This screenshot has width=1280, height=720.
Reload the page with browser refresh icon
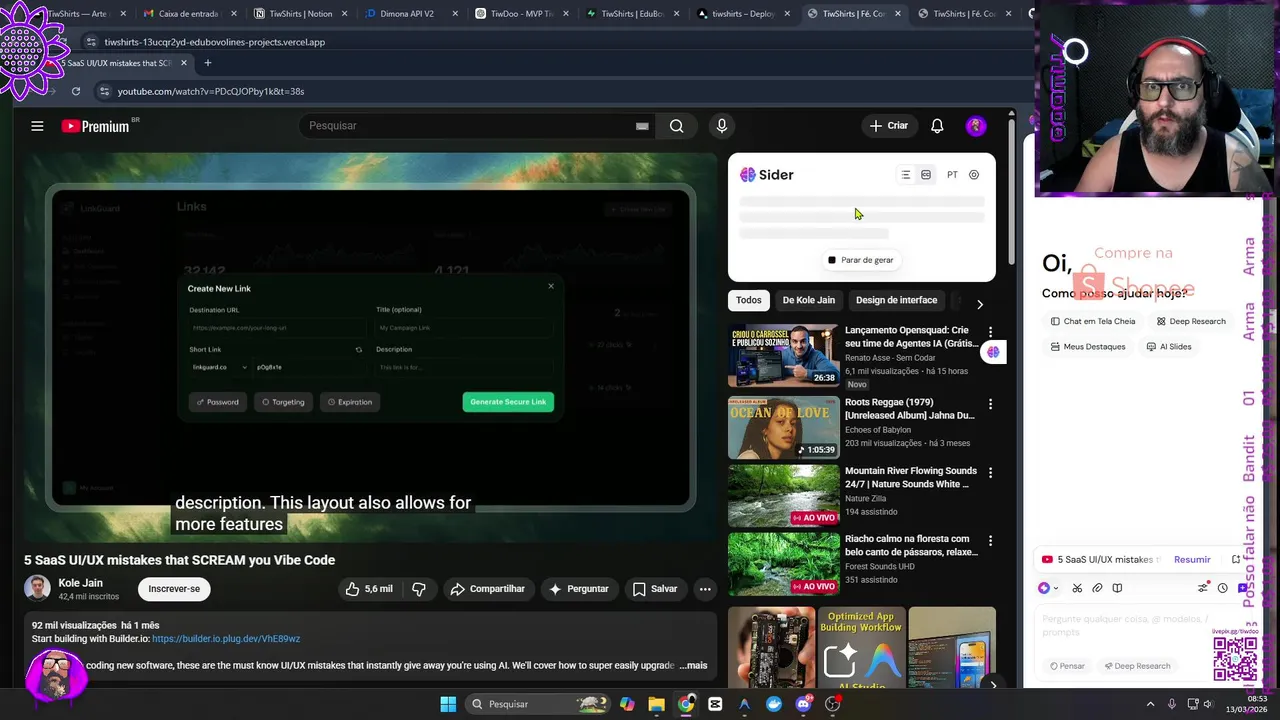[76, 91]
